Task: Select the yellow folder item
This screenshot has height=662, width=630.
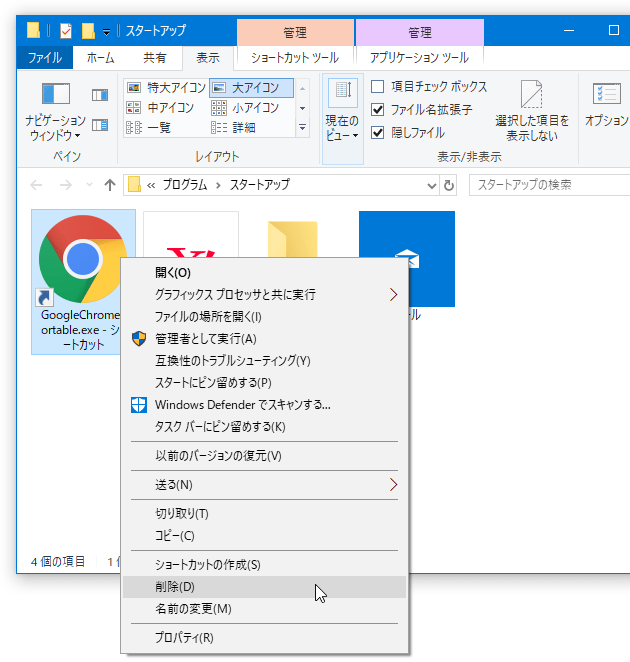Action: [292, 239]
